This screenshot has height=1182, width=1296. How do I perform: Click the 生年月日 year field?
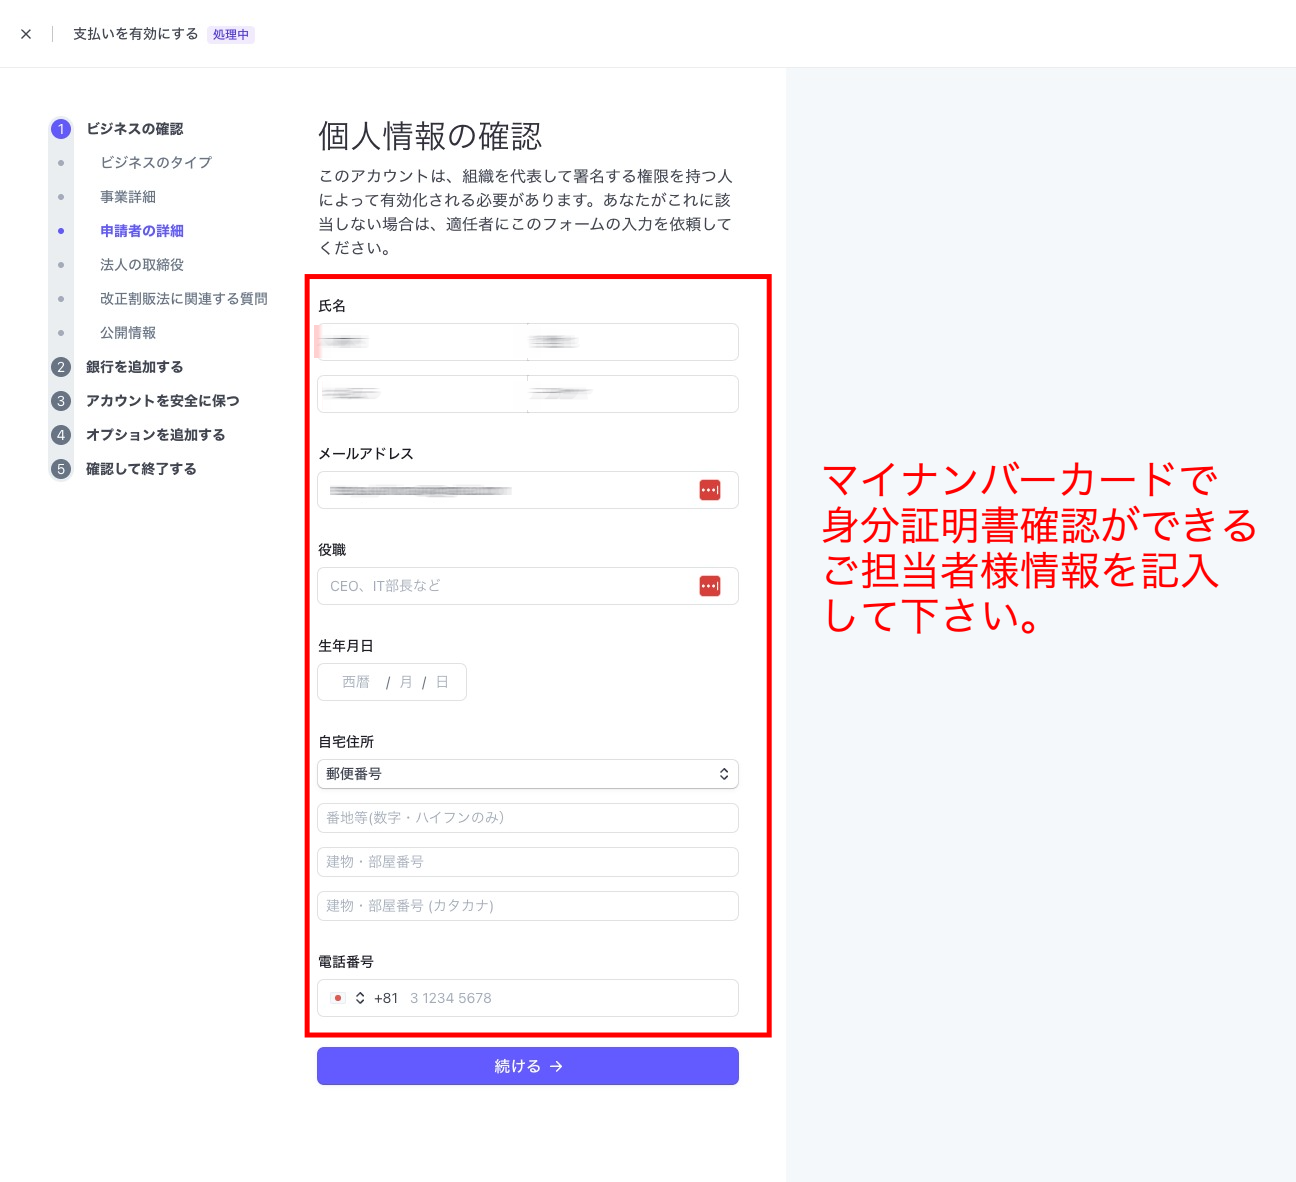pos(356,682)
